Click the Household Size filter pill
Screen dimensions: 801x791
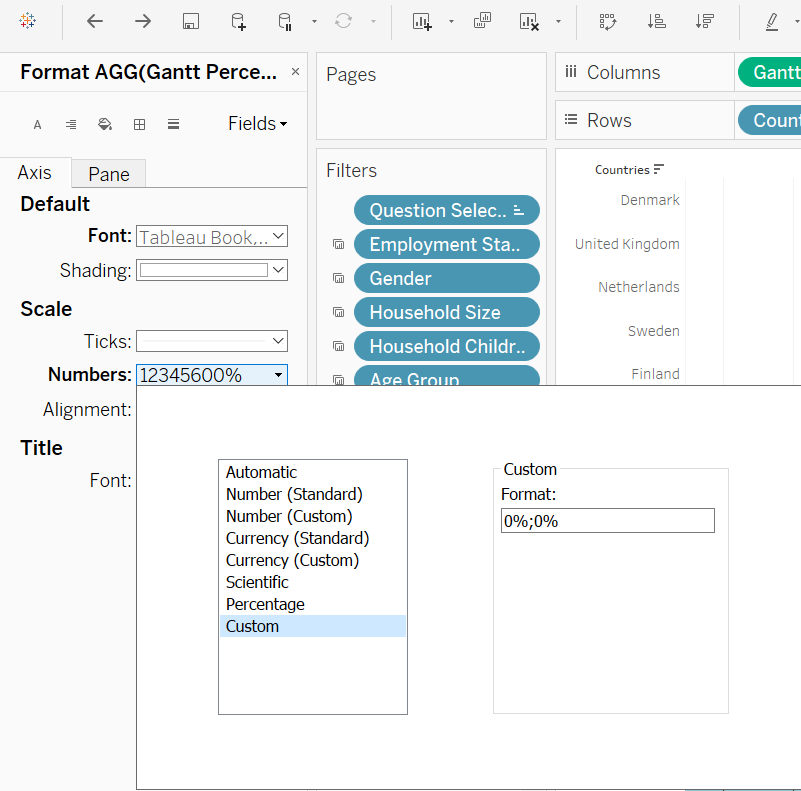(x=446, y=312)
